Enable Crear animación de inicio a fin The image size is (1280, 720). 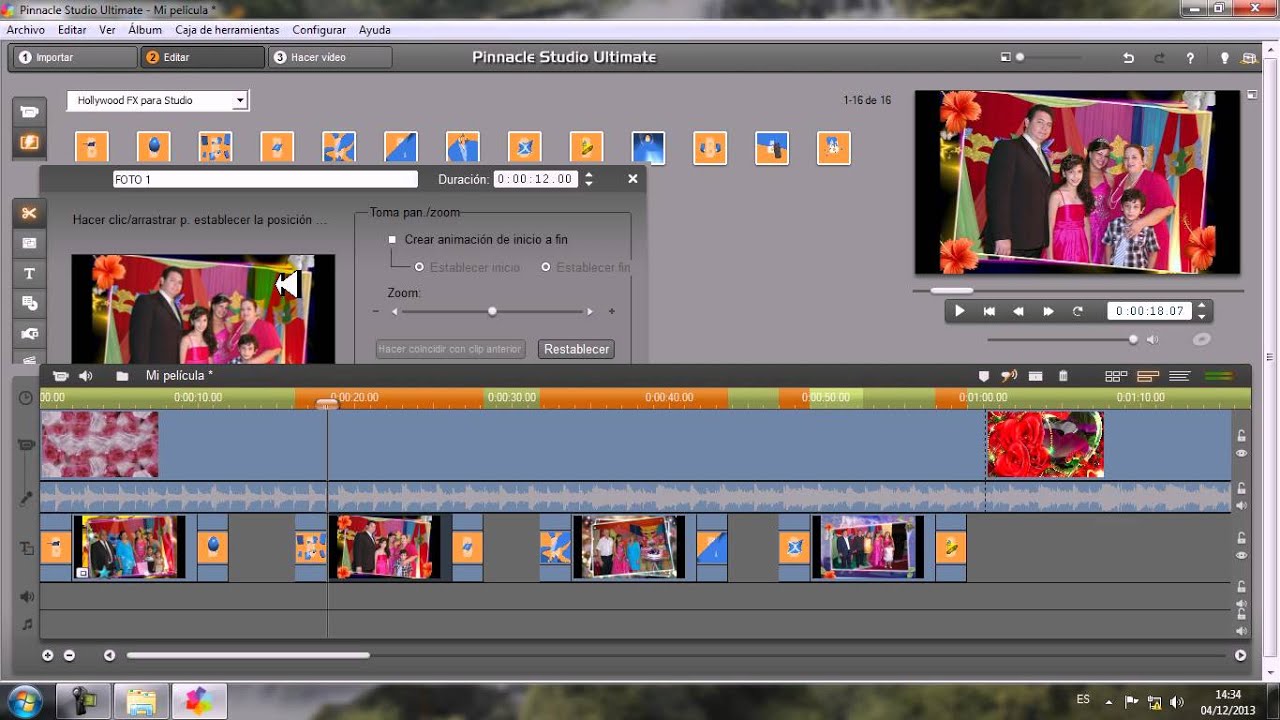pyautogui.click(x=393, y=240)
